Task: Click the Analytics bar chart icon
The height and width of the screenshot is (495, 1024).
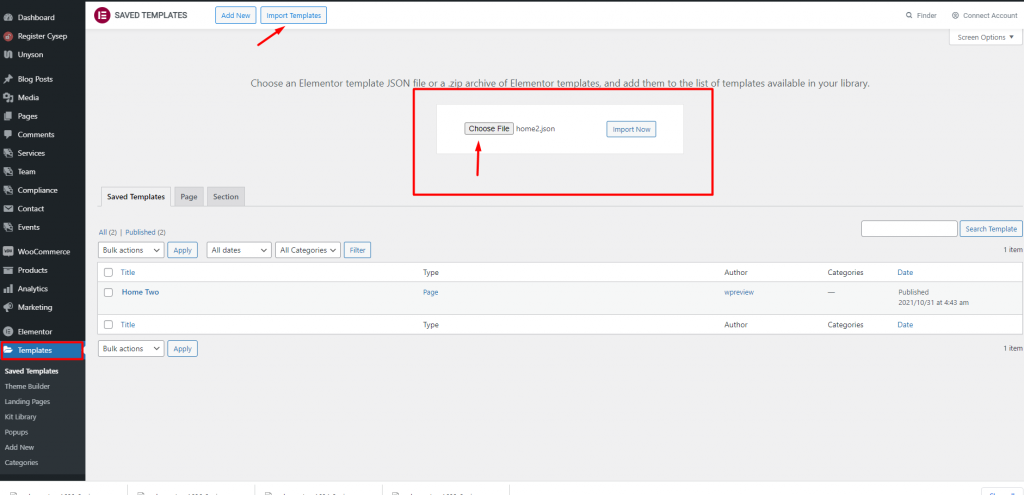Action: coord(8,289)
